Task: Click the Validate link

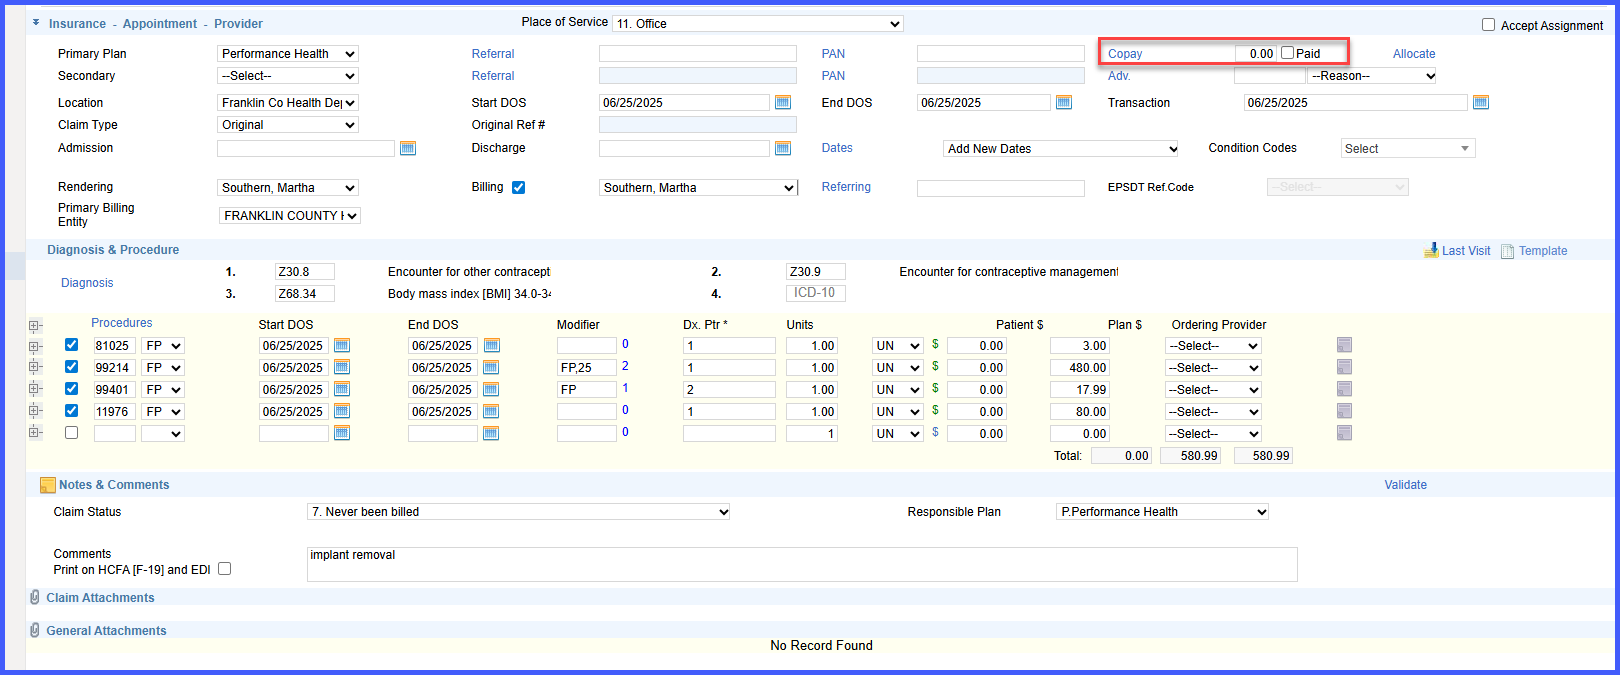Action: coord(1405,485)
